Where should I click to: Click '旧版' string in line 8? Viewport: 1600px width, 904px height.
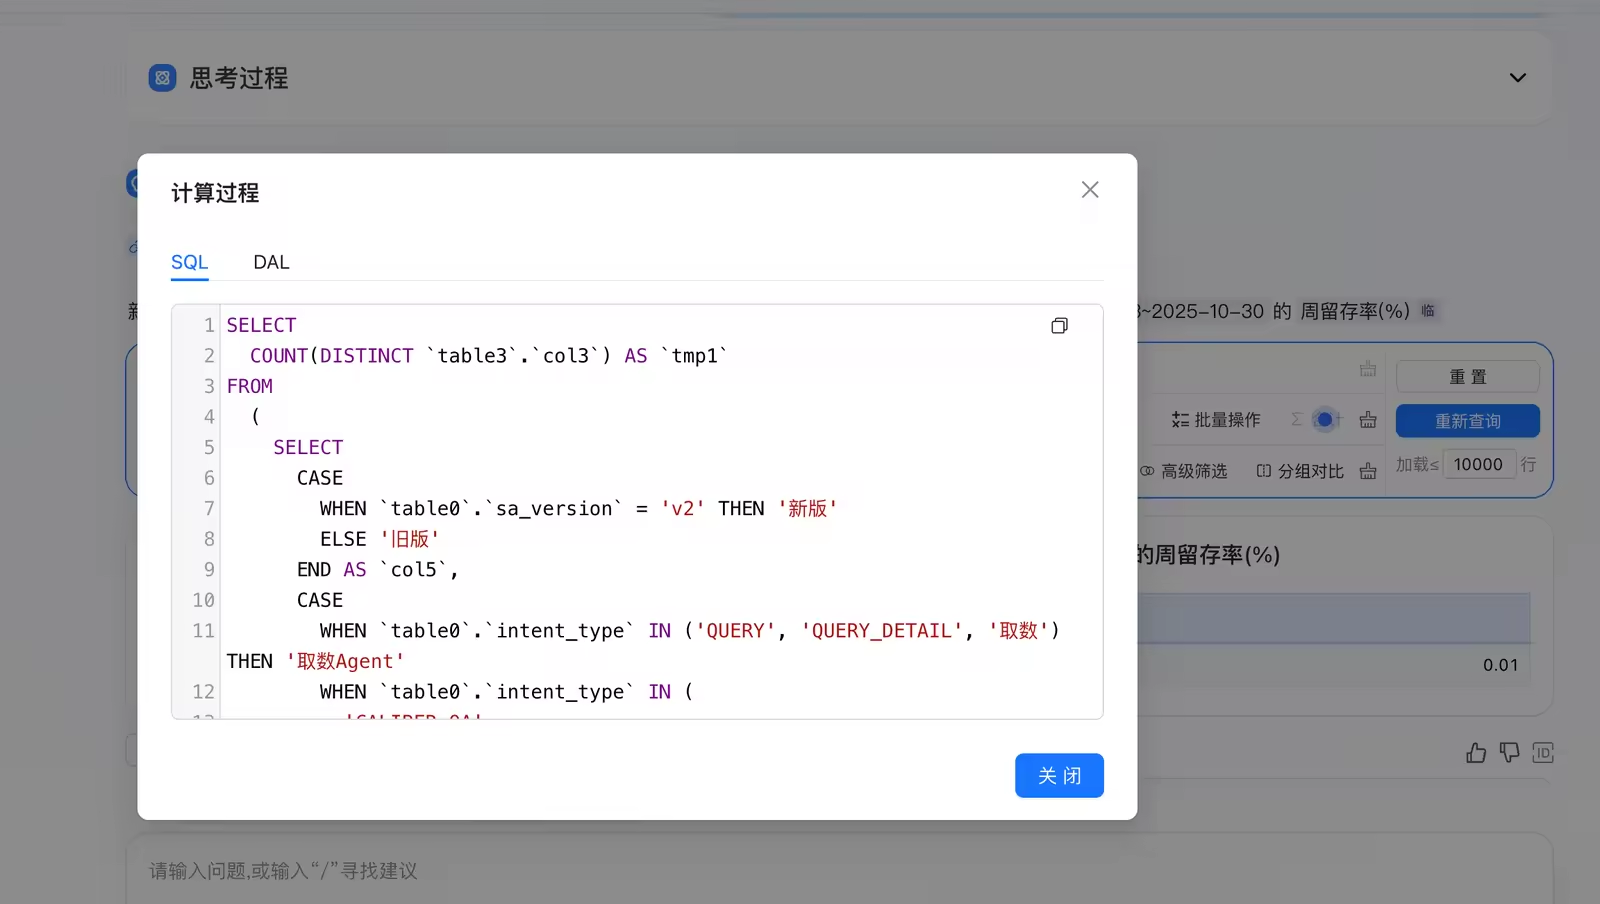(x=409, y=539)
